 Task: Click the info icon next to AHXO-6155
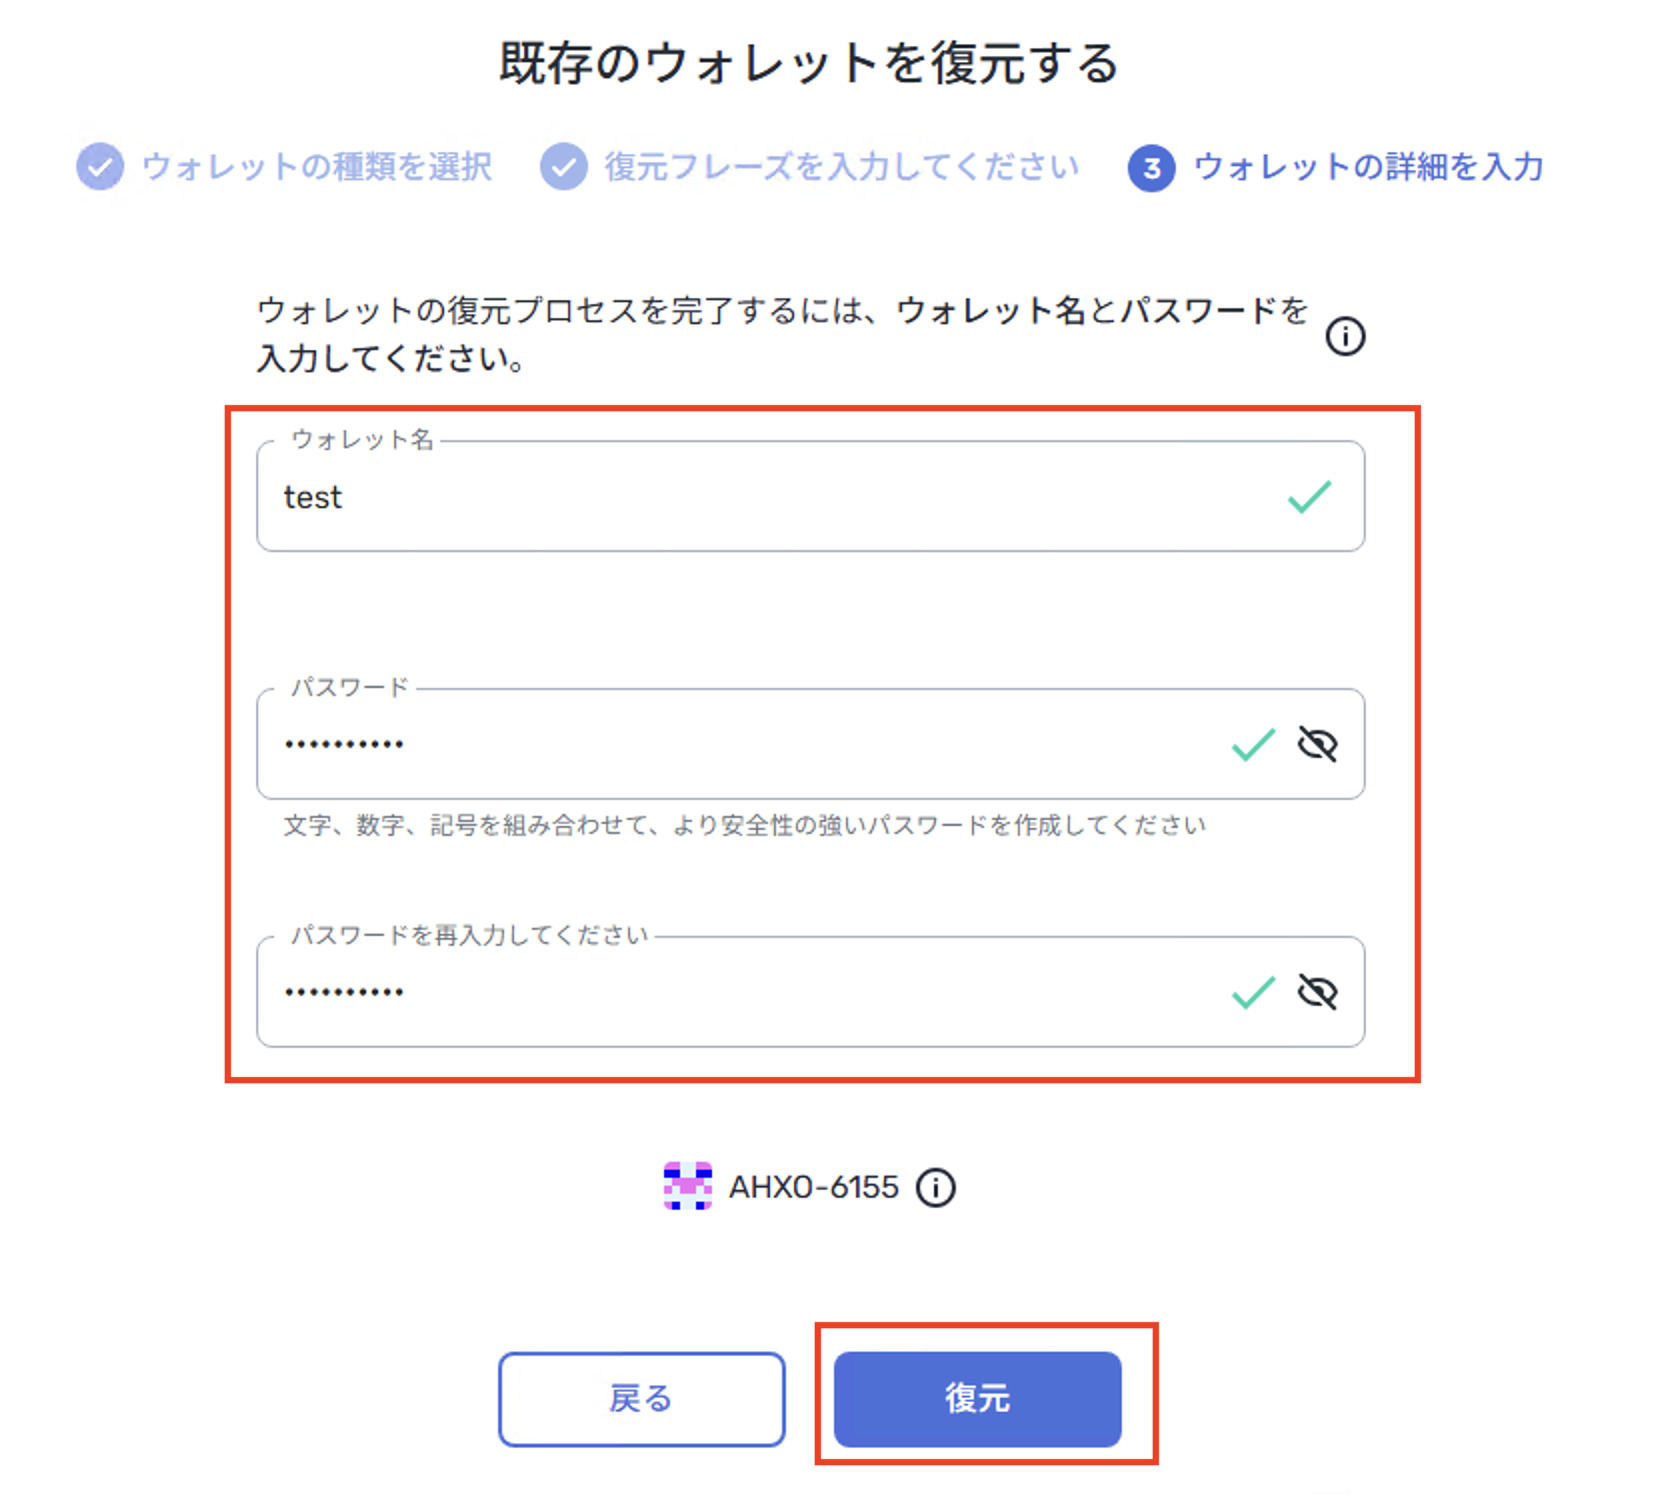point(936,1188)
